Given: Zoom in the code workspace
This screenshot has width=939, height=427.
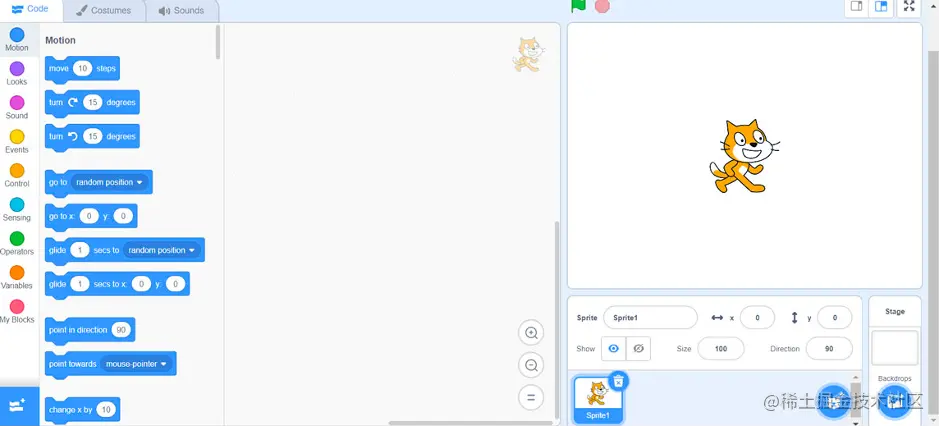Looking at the screenshot, I should [x=531, y=333].
